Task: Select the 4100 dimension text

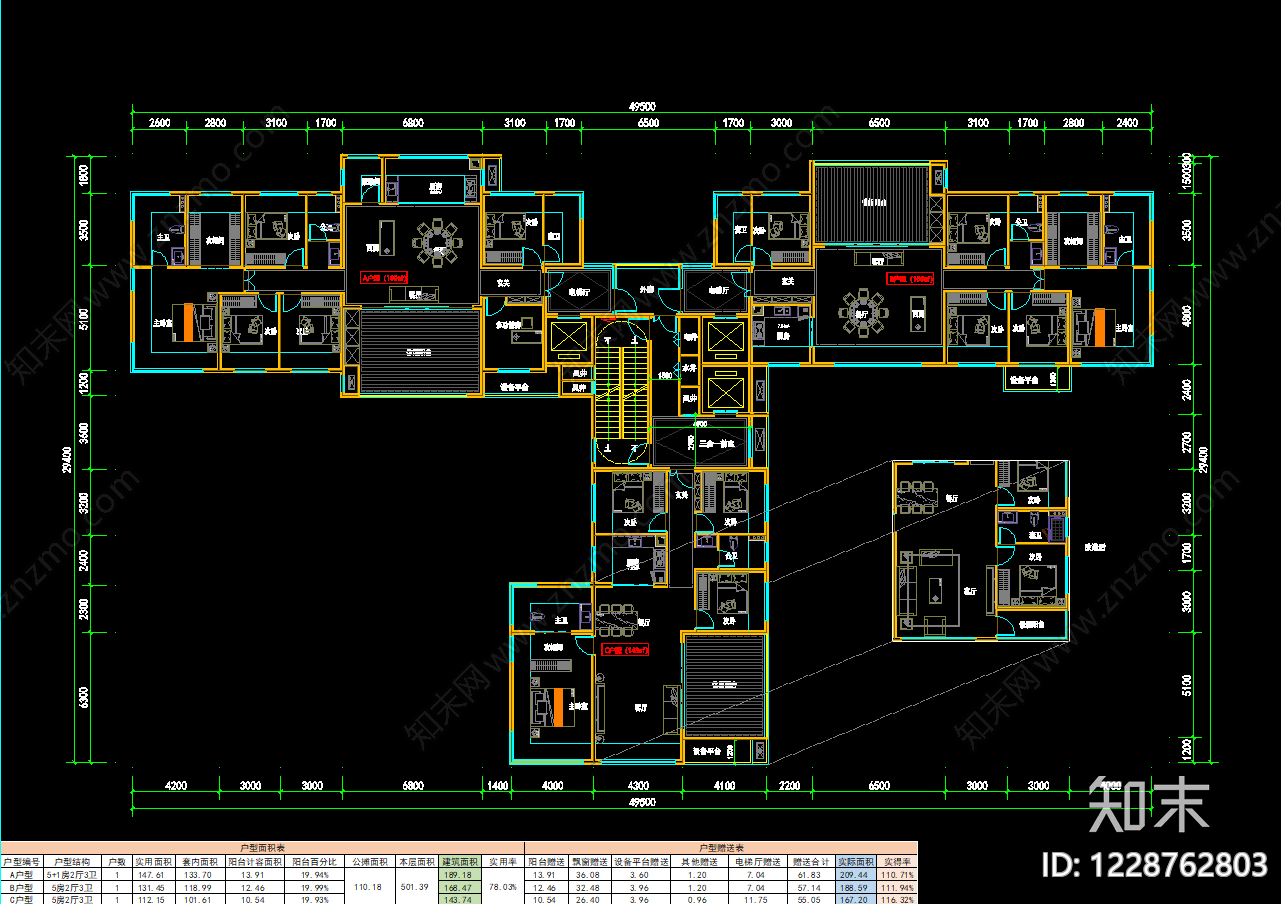Action: 725,786
